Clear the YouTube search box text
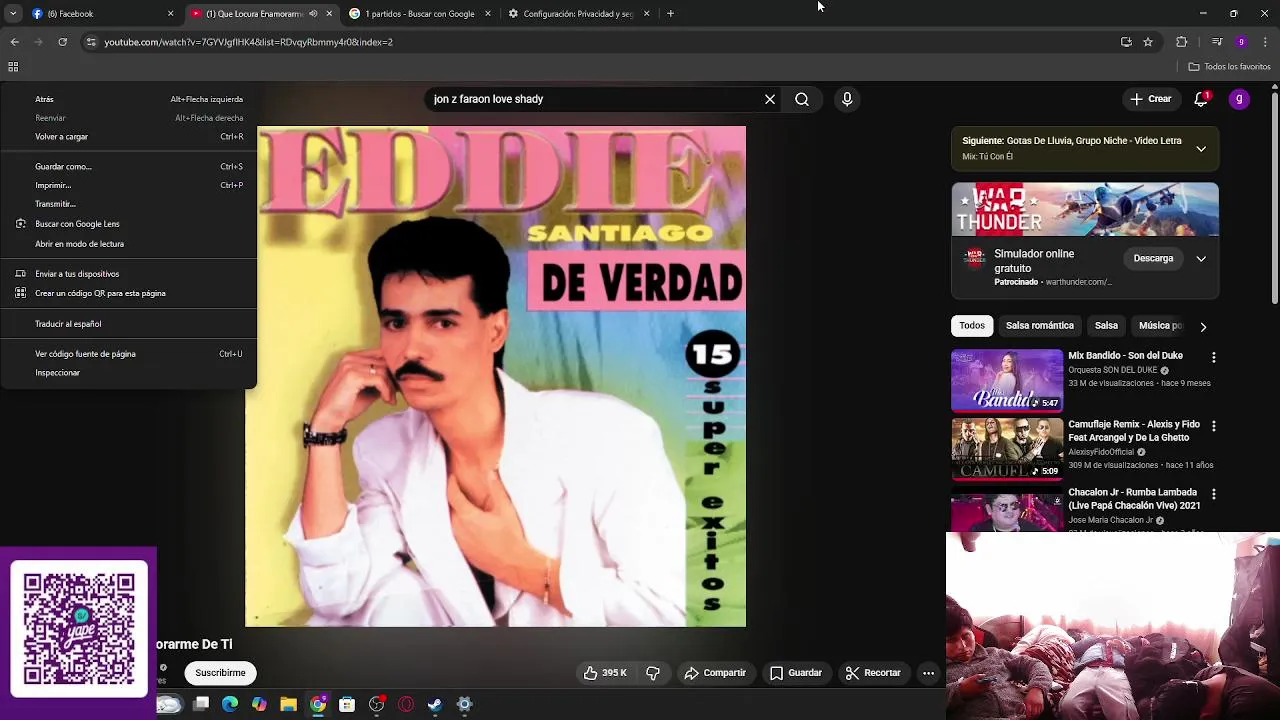The width and height of the screenshot is (1280, 720). point(770,99)
